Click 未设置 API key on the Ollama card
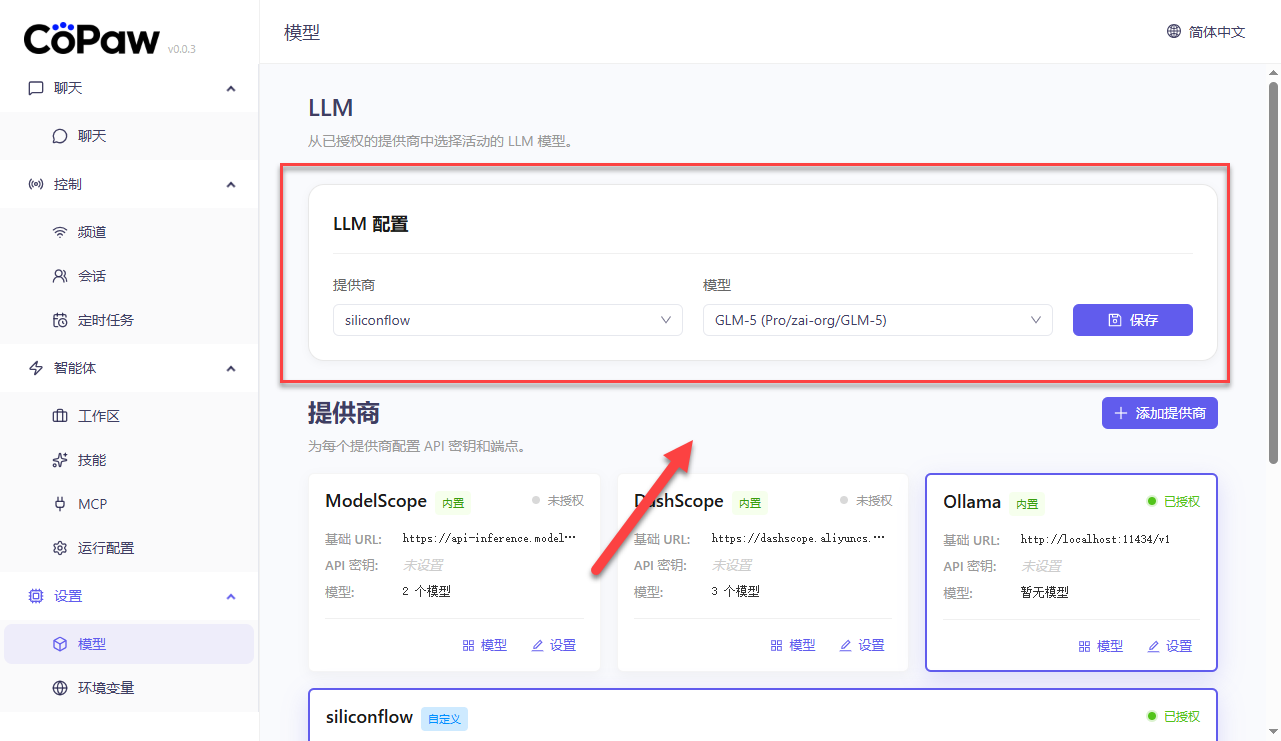This screenshot has width=1281, height=741. [1041, 566]
